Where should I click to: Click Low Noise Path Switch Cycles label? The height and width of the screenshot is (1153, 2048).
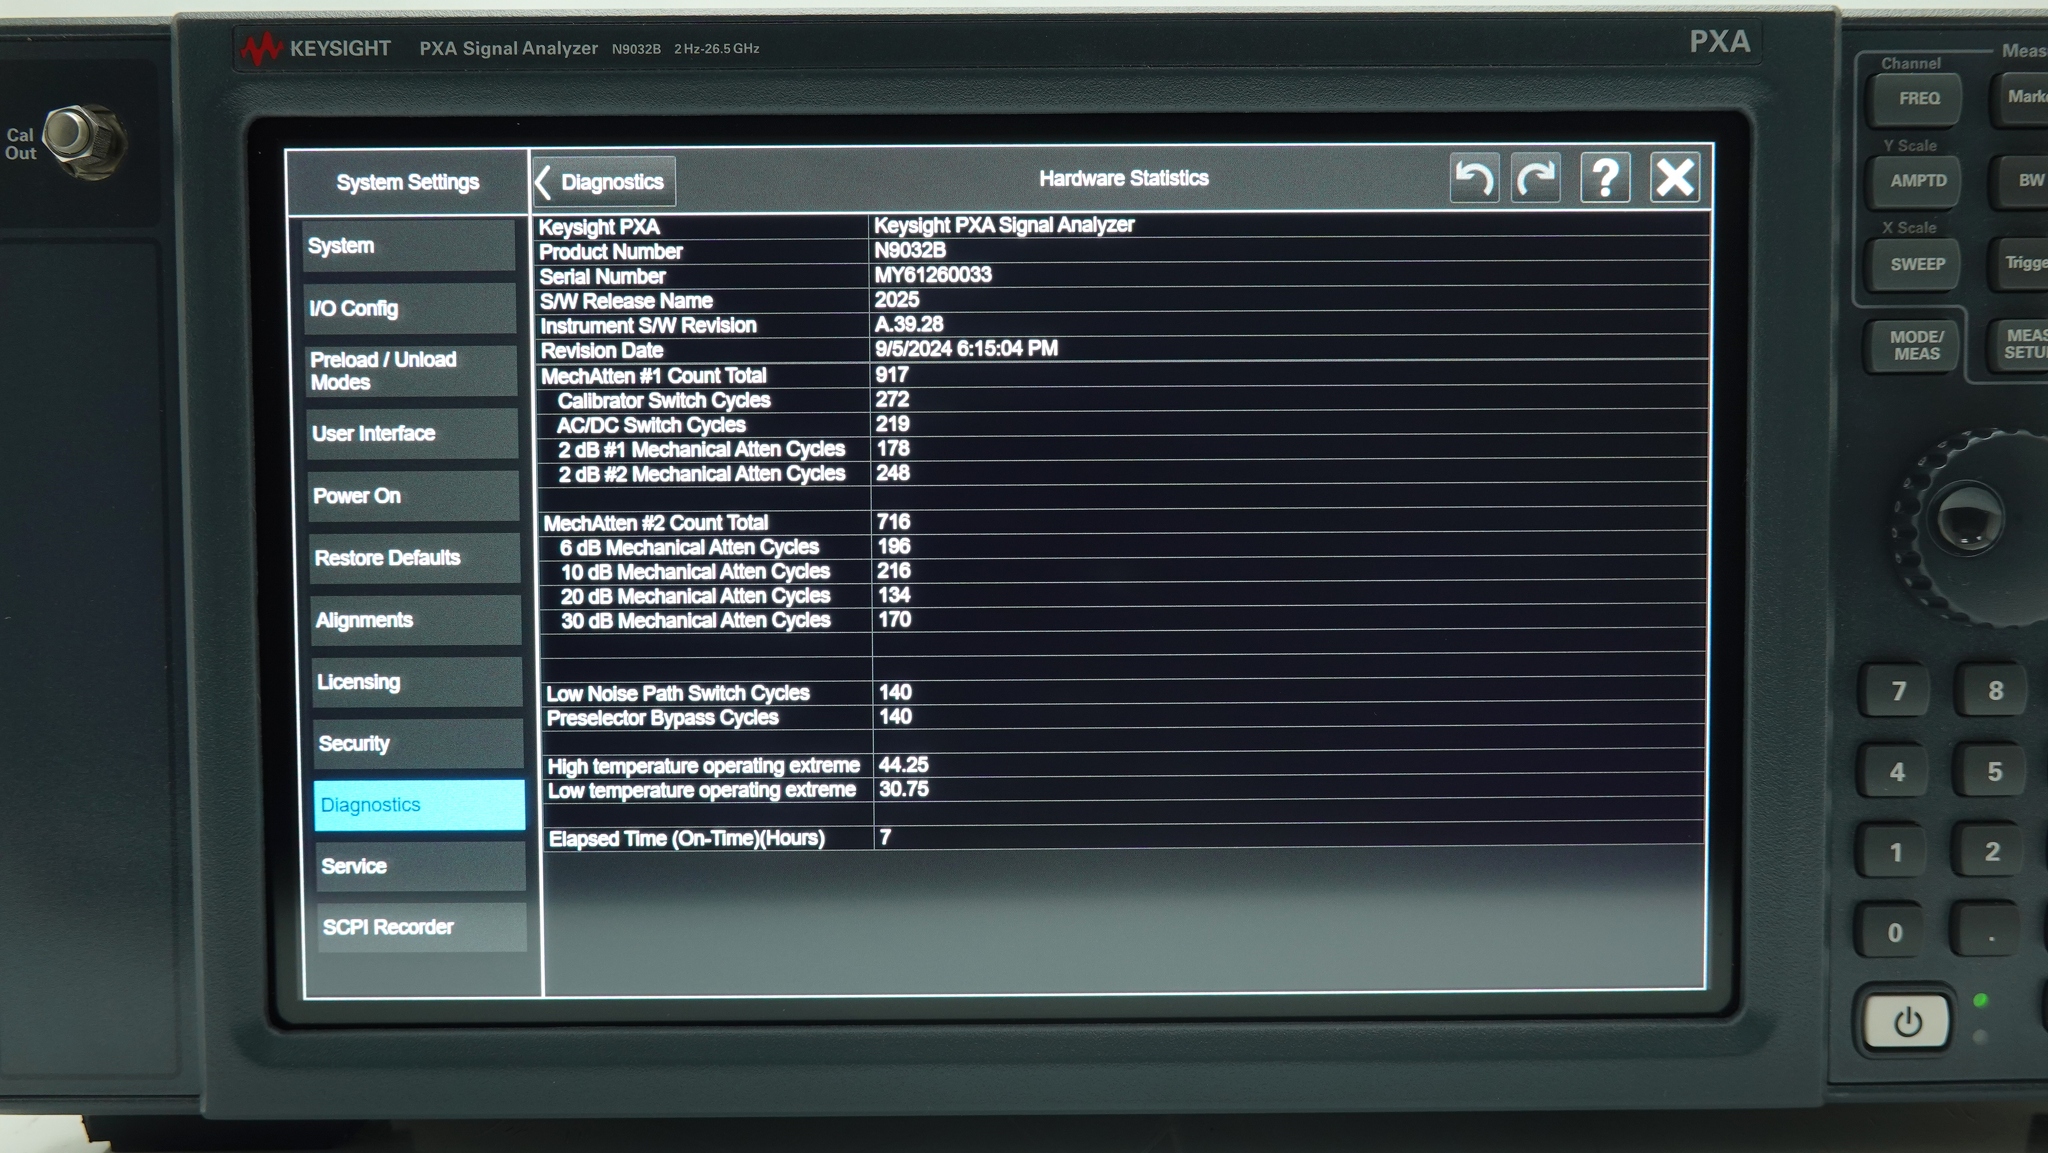coord(677,694)
